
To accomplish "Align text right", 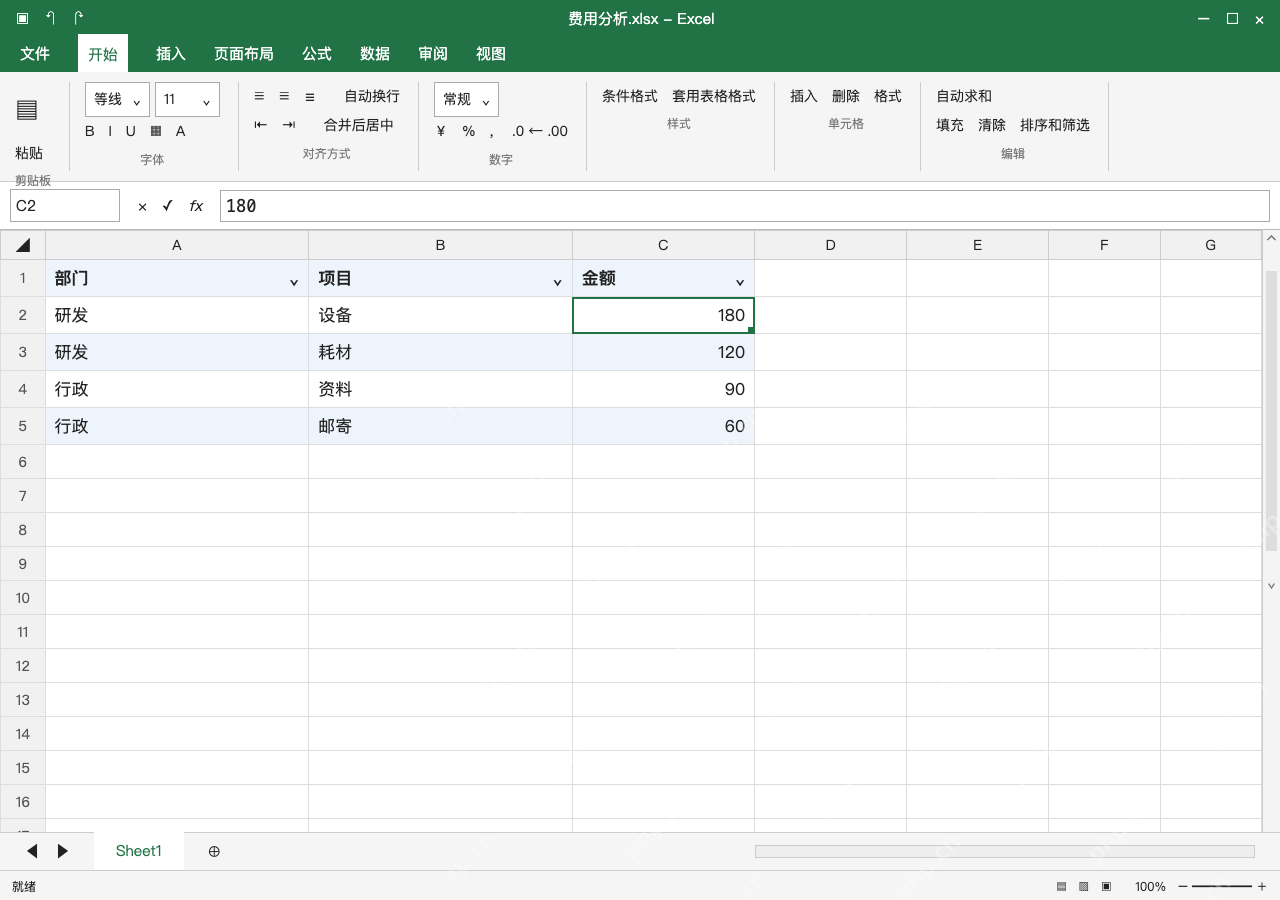I will tap(310, 96).
